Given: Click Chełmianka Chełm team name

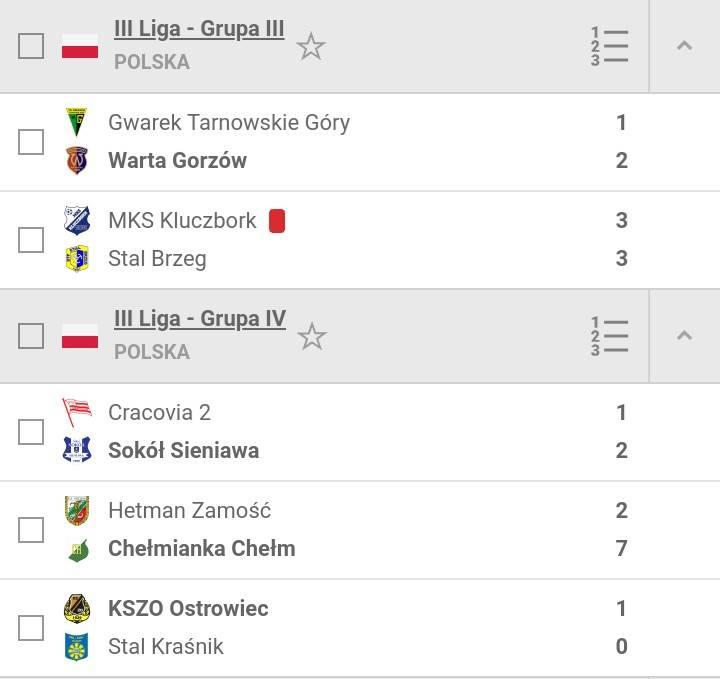Looking at the screenshot, I should click(202, 549).
